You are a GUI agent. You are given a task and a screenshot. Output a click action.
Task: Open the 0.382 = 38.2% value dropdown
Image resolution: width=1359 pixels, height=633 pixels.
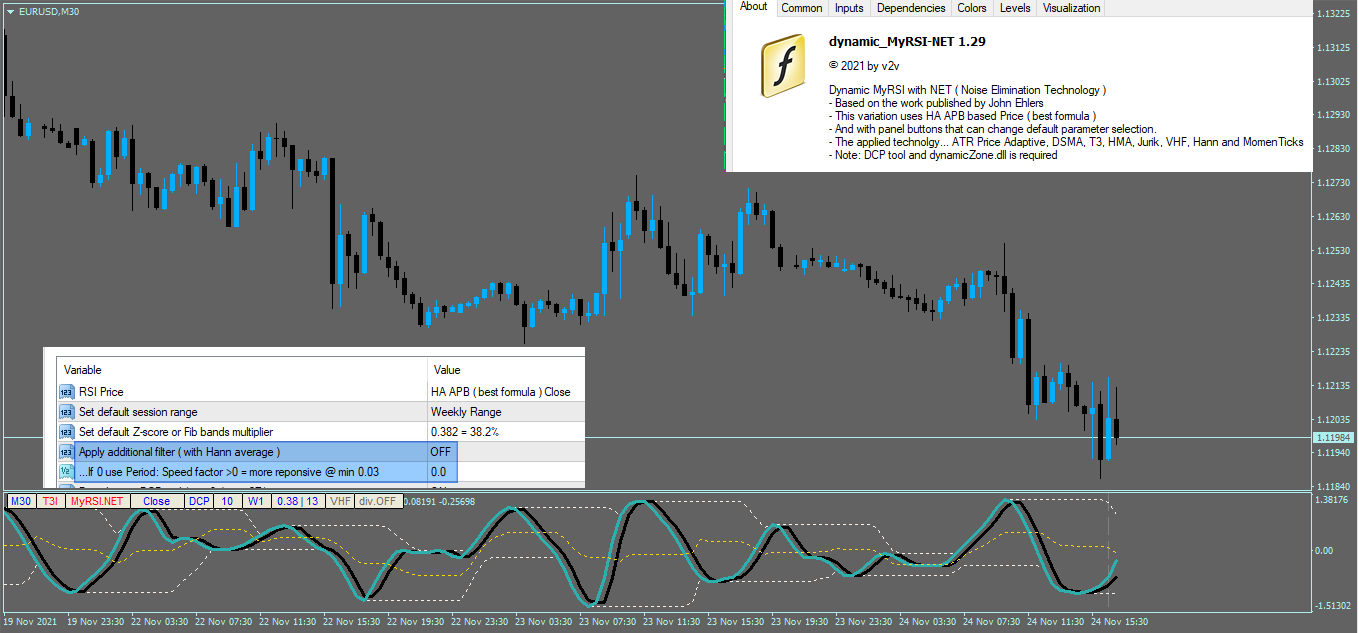[x=505, y=432]
